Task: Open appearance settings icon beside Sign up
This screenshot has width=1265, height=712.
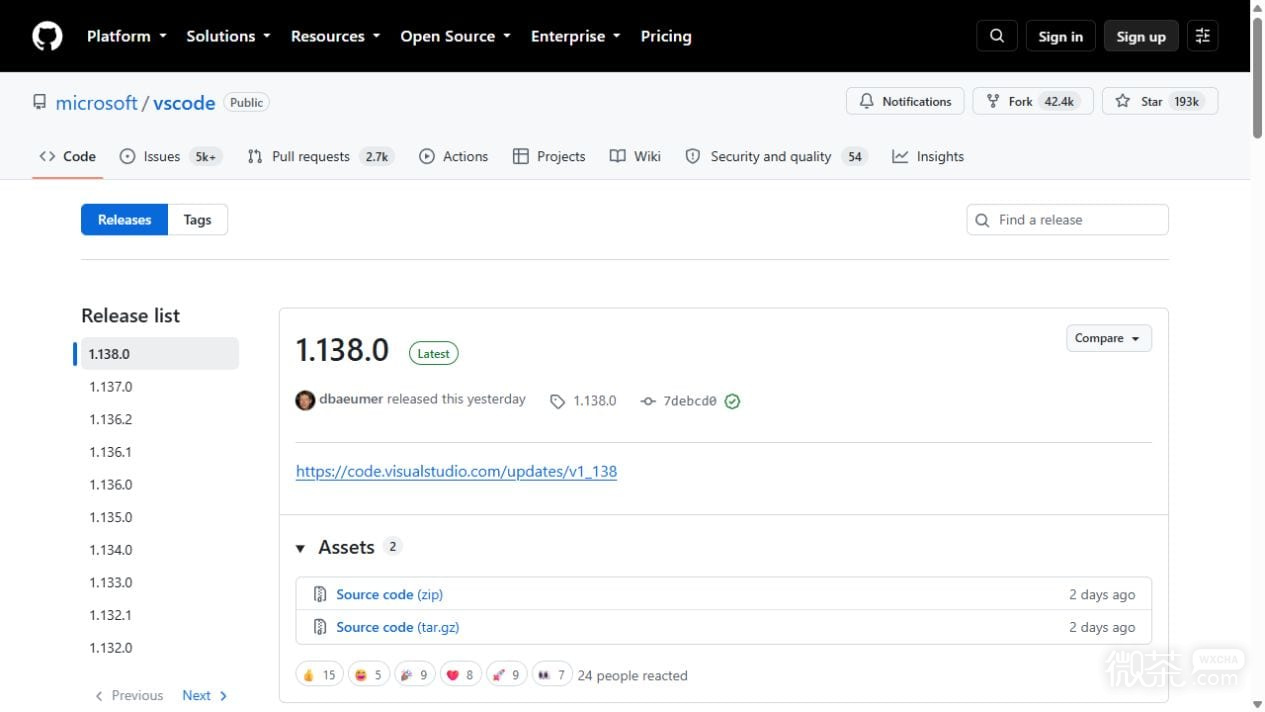Action: pyautogui.click(x=1203, y=36)
